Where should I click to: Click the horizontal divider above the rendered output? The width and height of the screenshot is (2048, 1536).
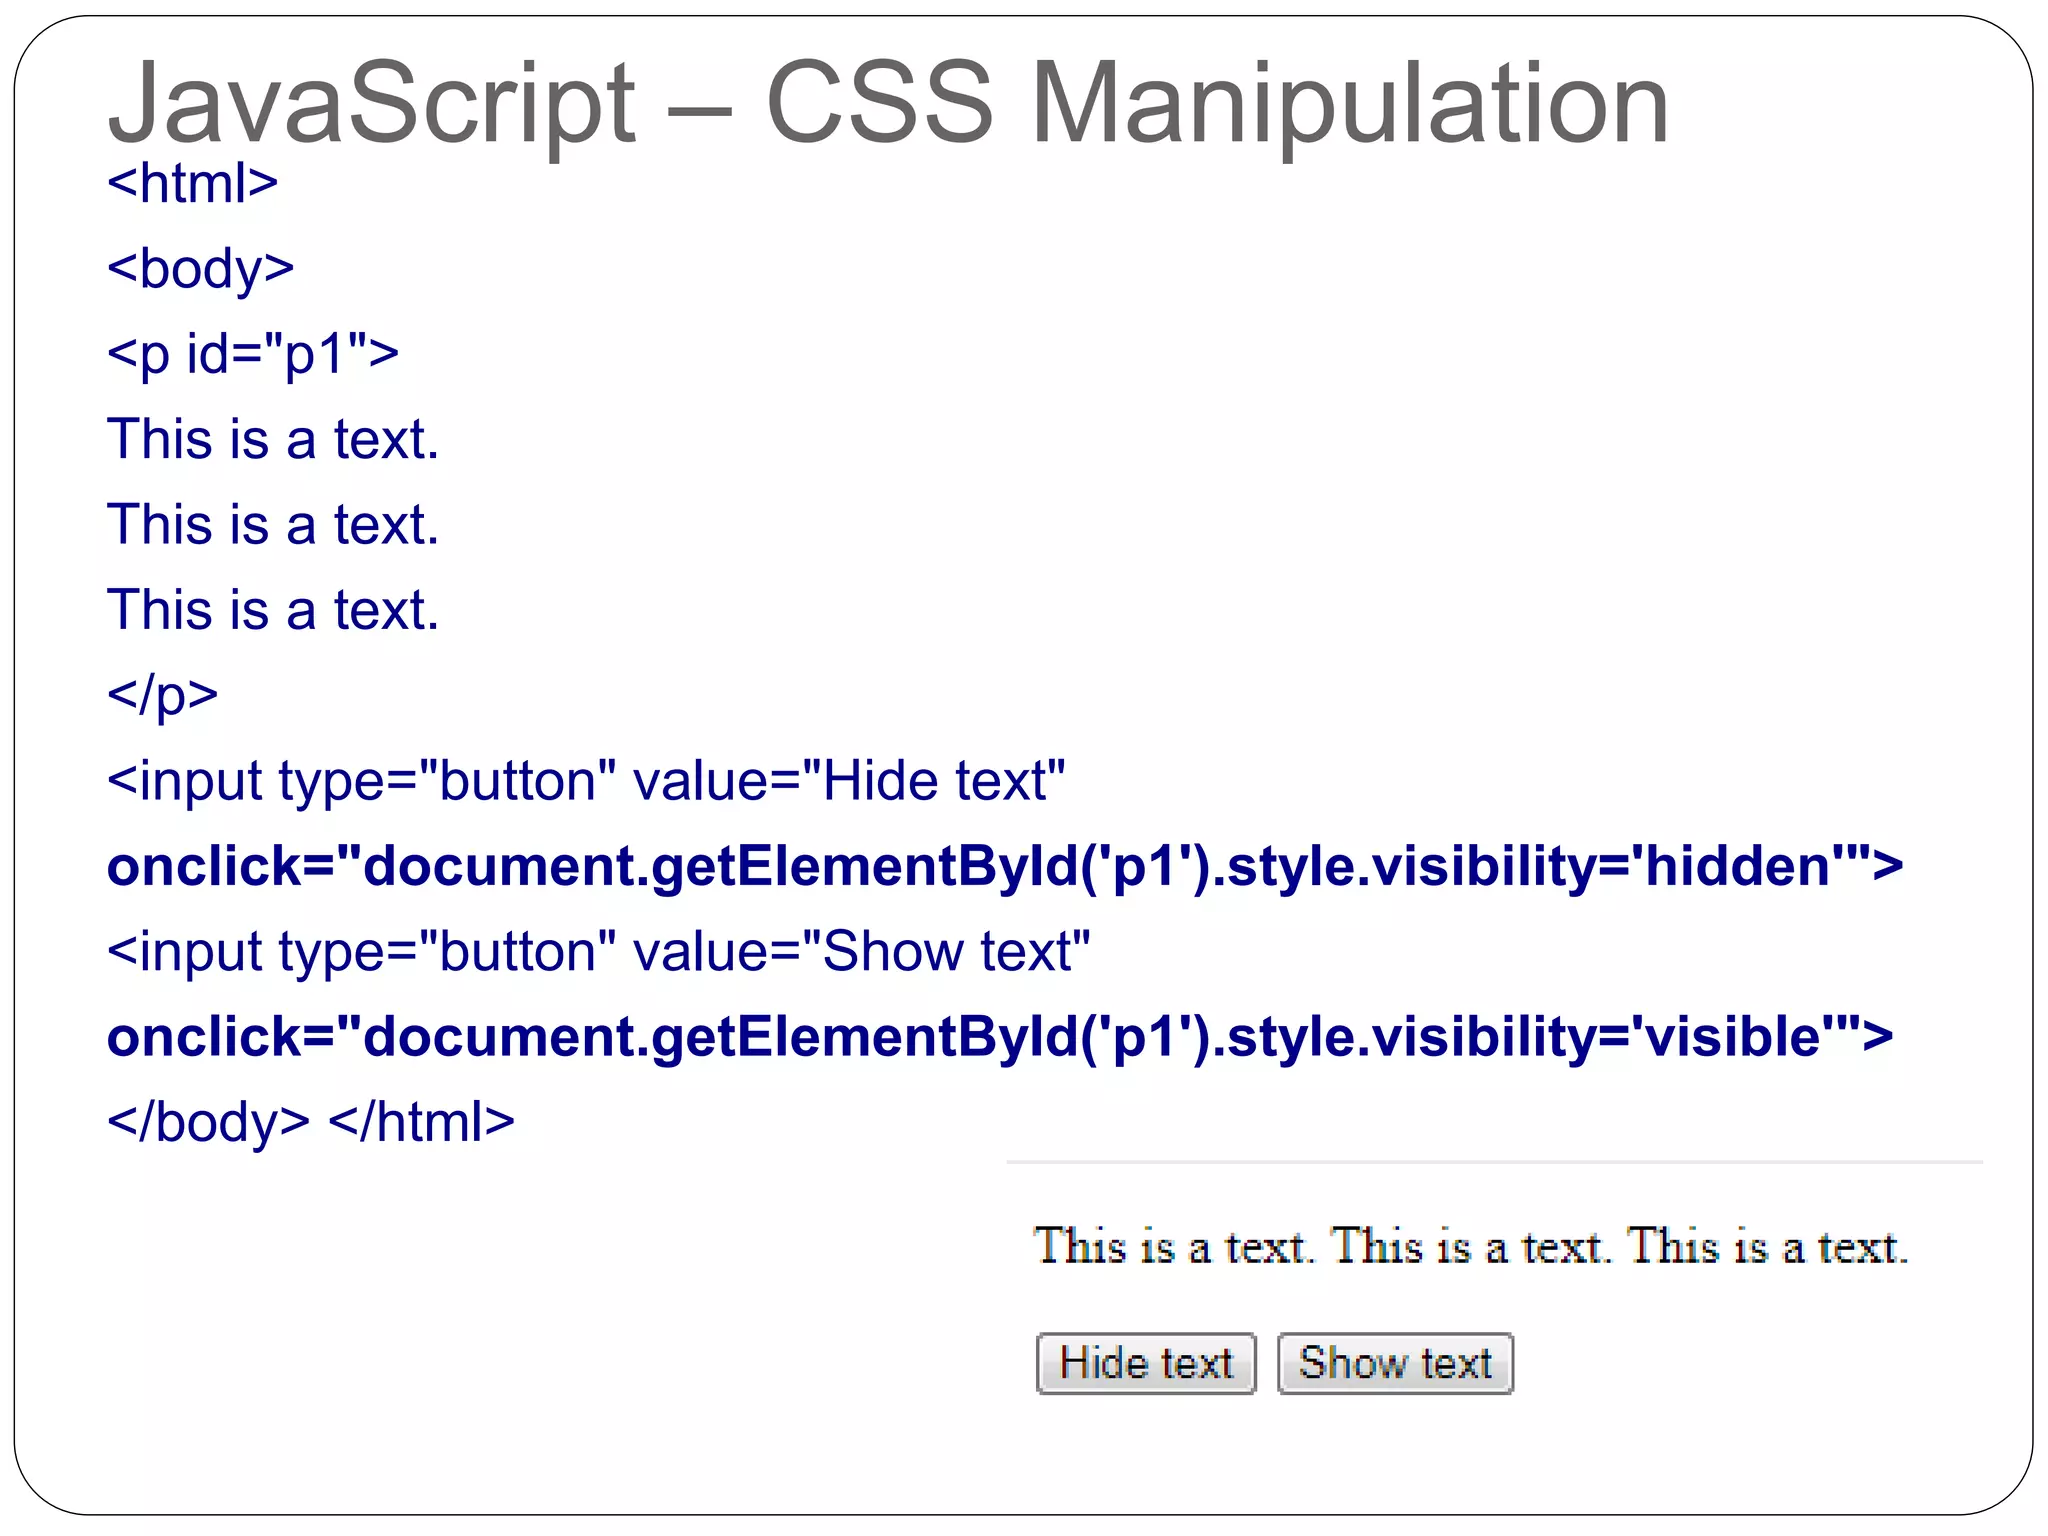[1494, 1162]
